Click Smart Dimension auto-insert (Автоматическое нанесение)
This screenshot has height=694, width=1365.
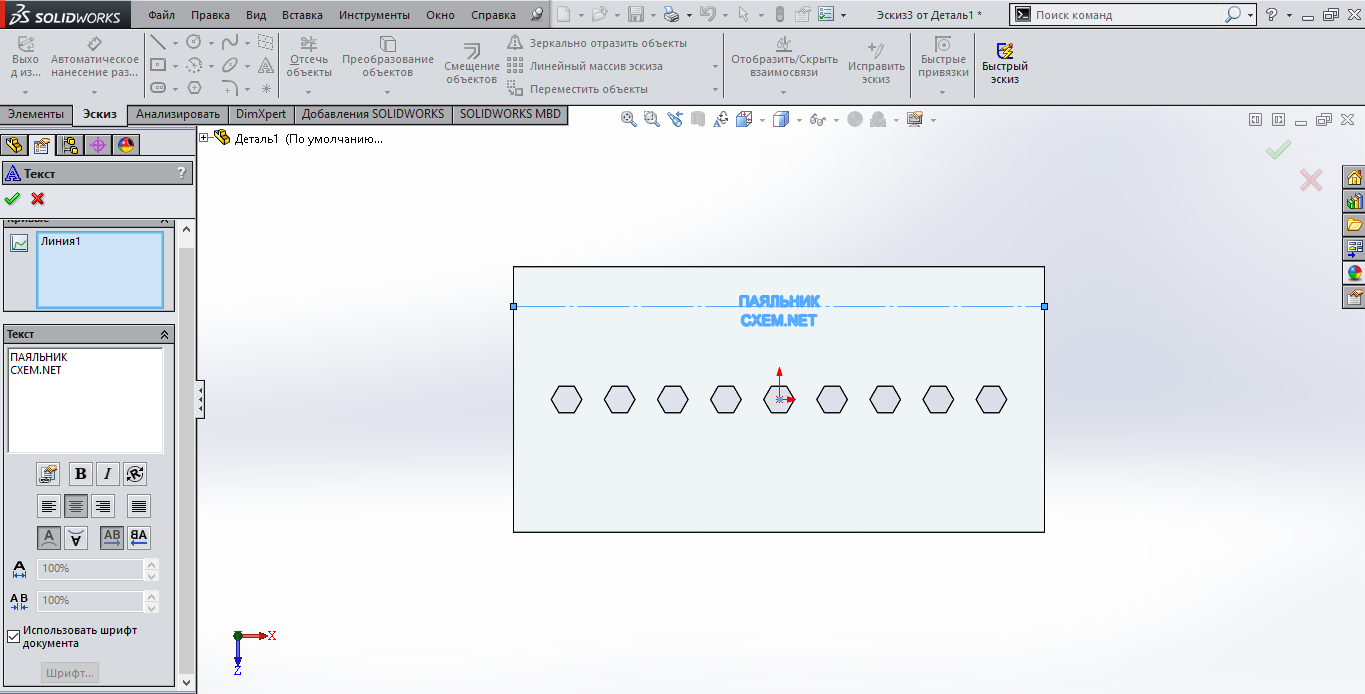tap(95, 57)
